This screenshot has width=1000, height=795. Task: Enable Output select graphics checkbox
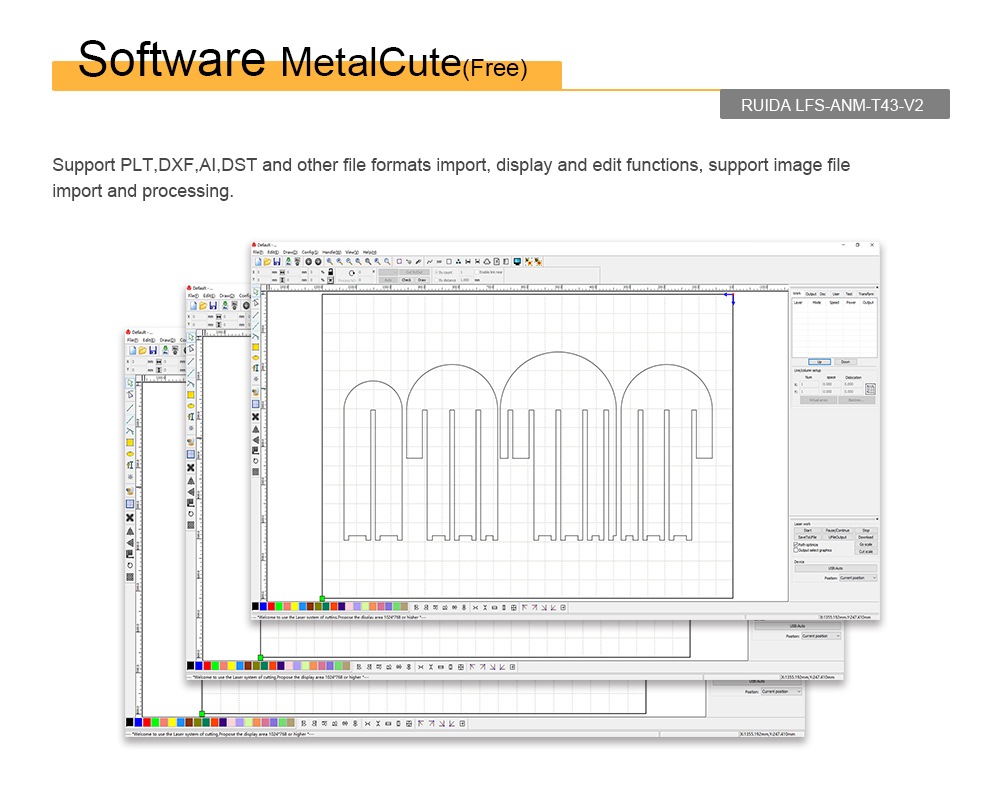click(795, 550)
